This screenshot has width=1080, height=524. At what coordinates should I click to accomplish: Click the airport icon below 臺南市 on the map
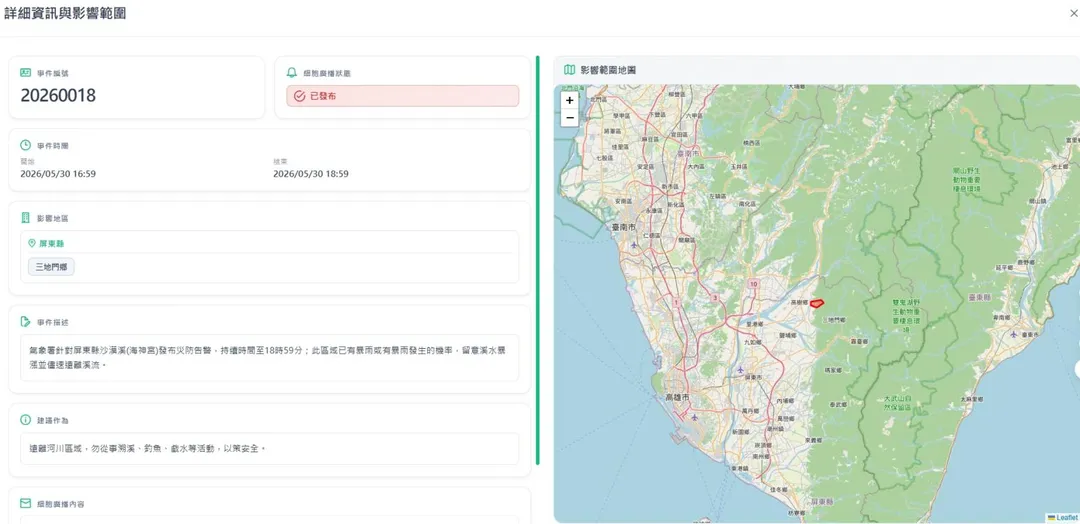point(634,244)
